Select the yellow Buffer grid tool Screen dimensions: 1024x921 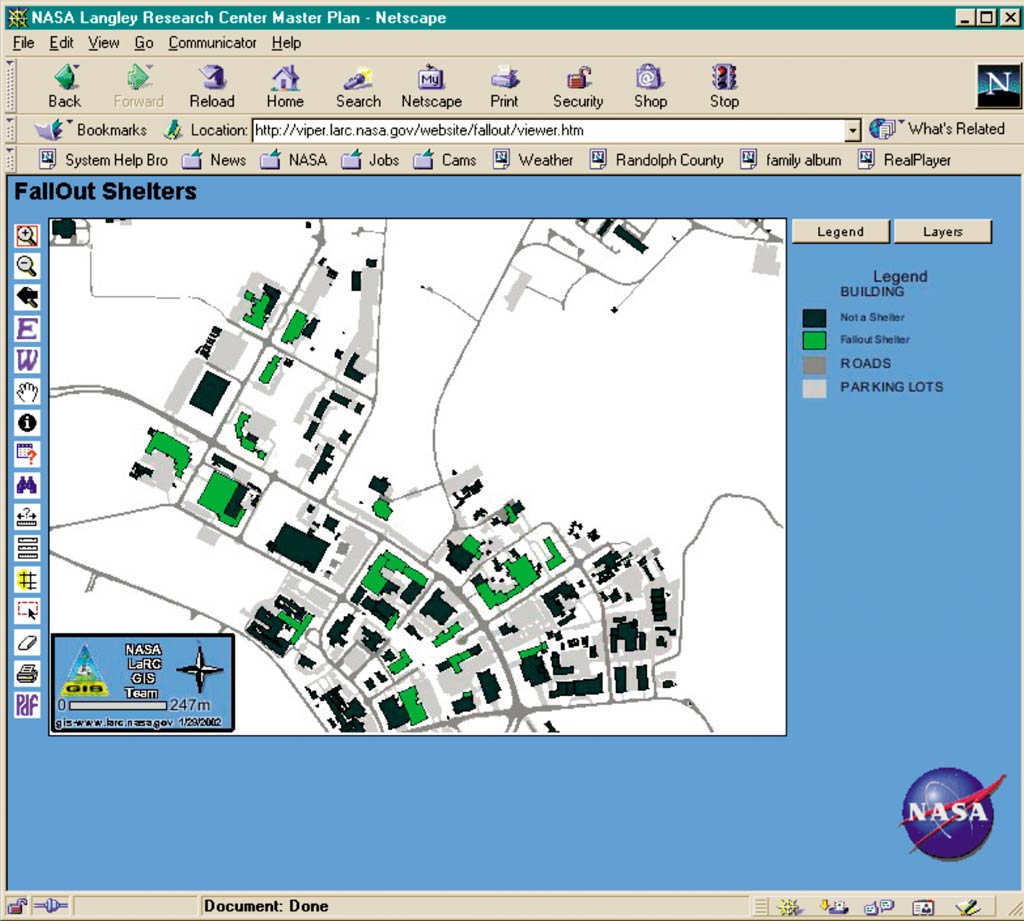pyautogui.click(x=27, y=579)
